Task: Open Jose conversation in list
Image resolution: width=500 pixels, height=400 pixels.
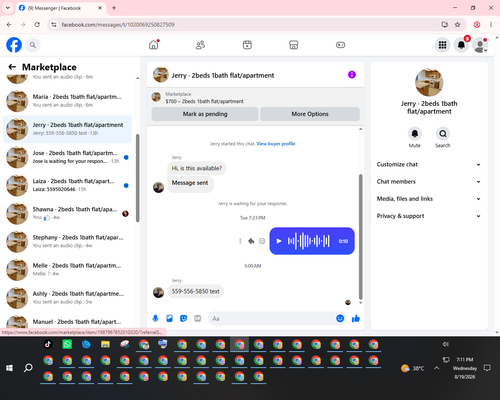Action: point(67,157)
